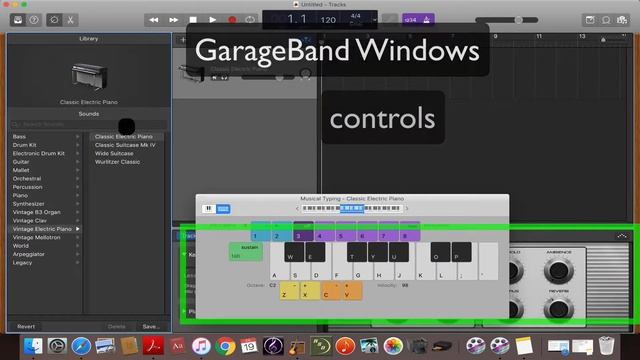Click the Rewind transport button
Screen dimensions: 640x360
tap(154, 20)
